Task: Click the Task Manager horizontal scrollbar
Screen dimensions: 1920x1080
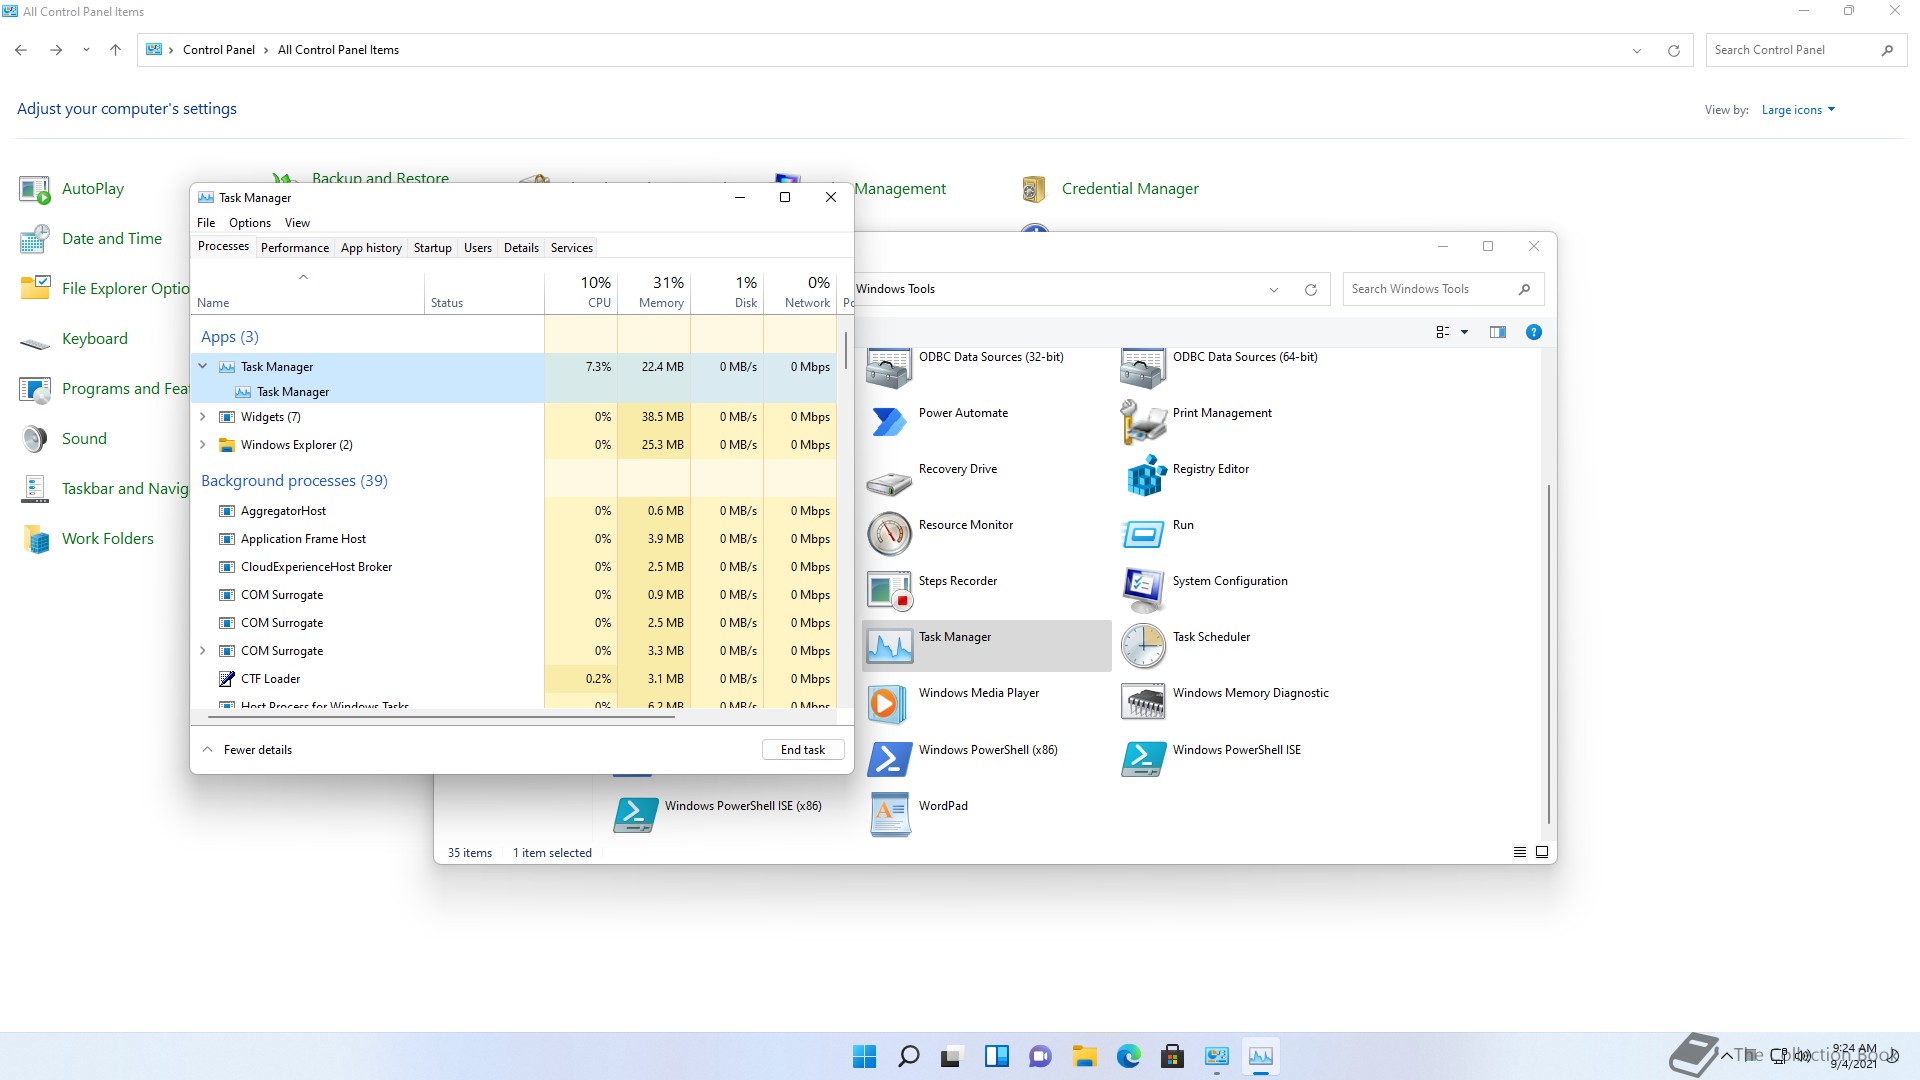Action: [x=440, y=717]
